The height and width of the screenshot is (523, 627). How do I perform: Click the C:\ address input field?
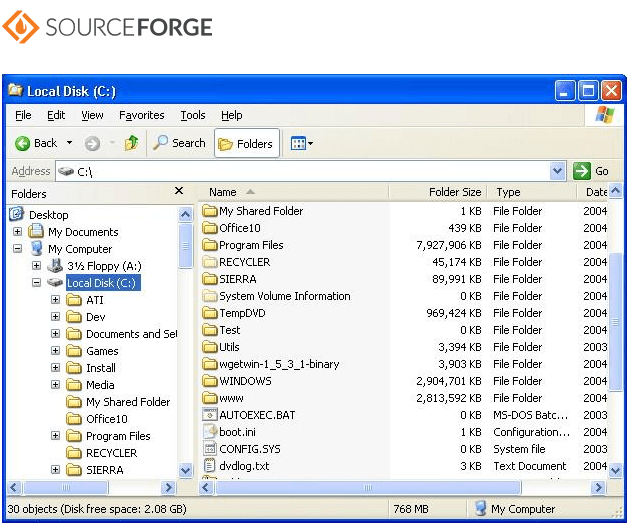(303, 171)
